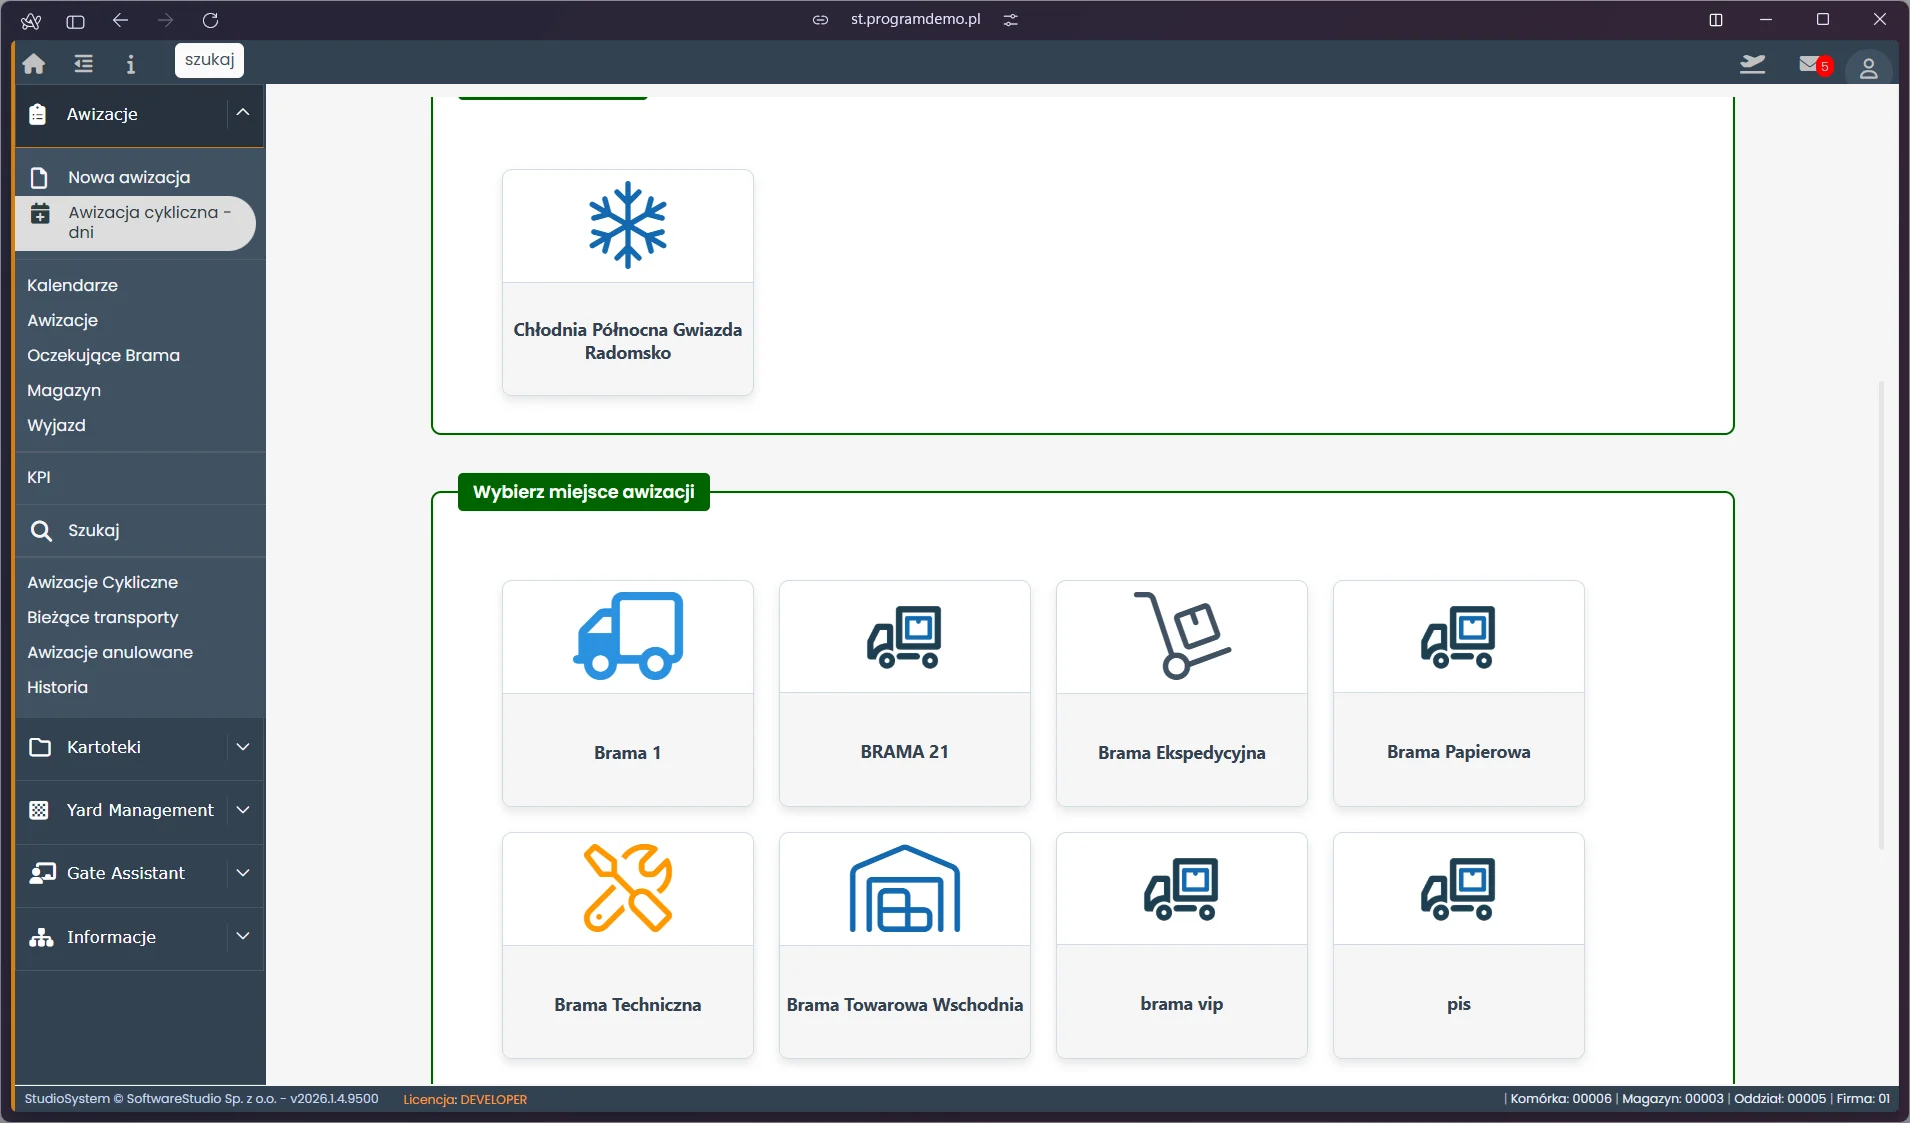1910x1123 pixels.
Task: Open the user profile icon
Action: [1868, 68]
